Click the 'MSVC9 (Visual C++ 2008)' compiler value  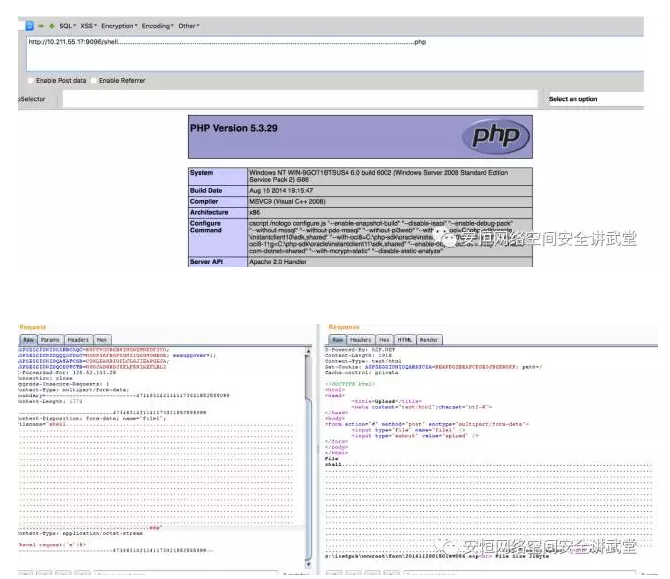click(287, 201)
